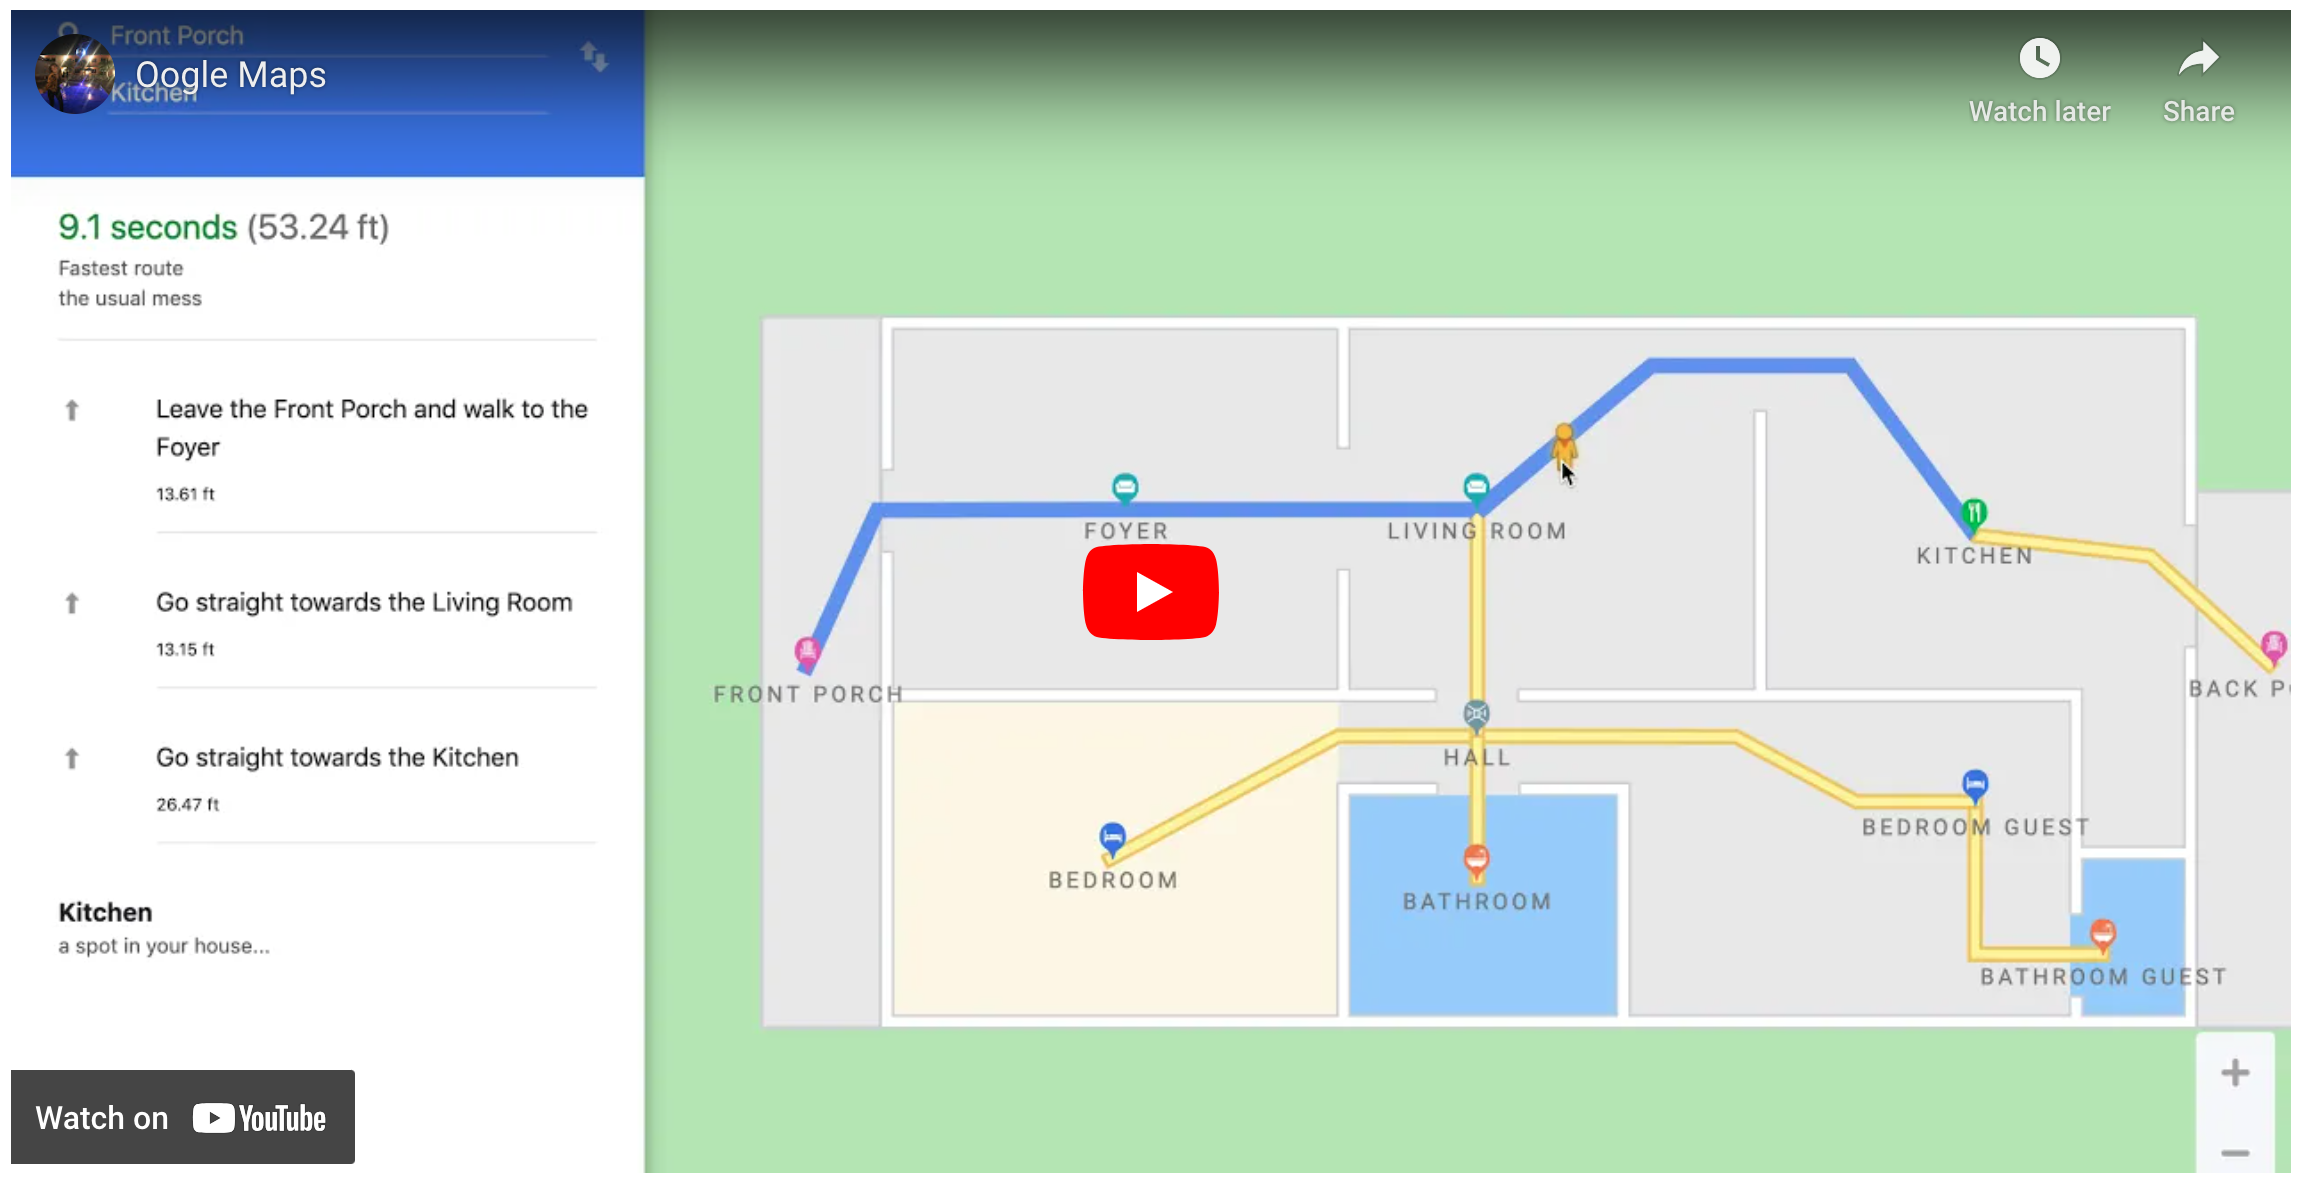Select 'Go straight towards the Living Room' step
Viewport: 2300px width, 1186px height.
pyautogui.click(x=364, y=603)
